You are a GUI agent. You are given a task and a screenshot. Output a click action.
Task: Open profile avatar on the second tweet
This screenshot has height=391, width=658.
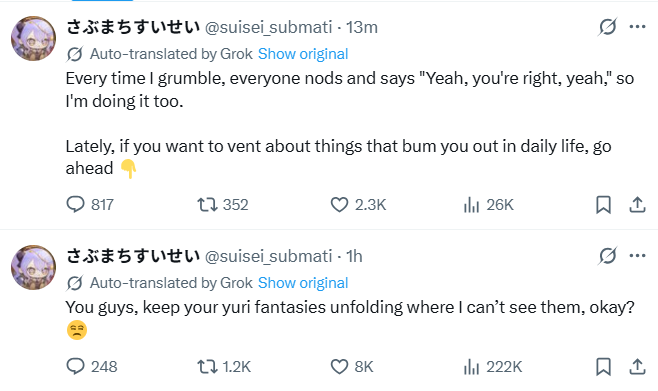click(x=34, y=268)
